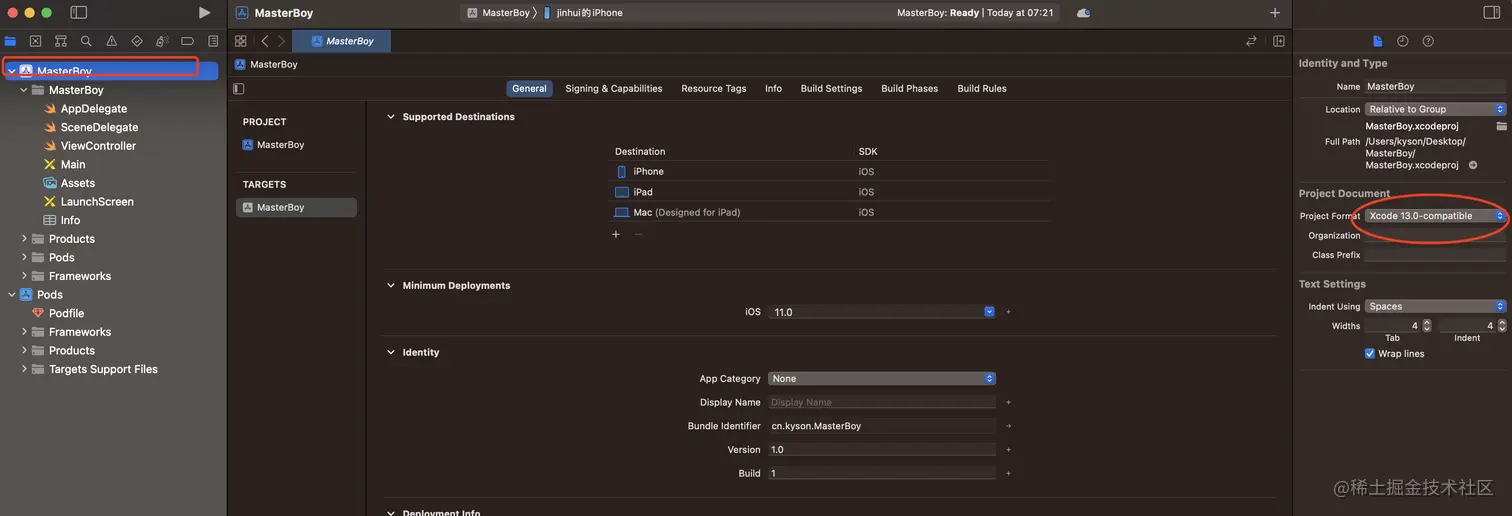Image resolution: width=1512 pixels, height=516 pixels.
Task: Click the Organization field
Action: click(1435, 236)
